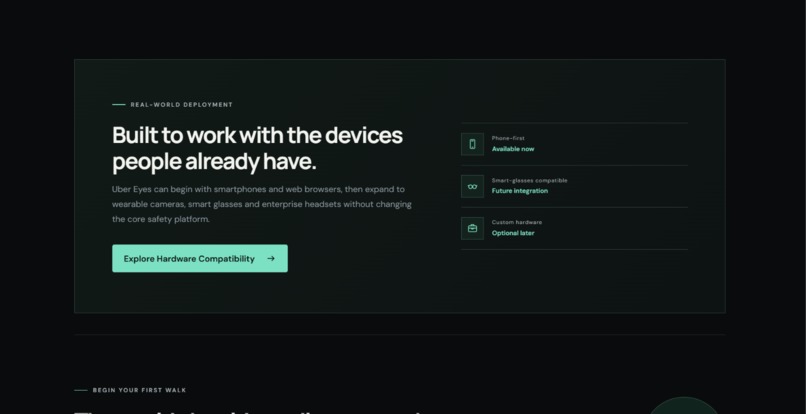Click the 'Built to work with the devices' heading

tap(258, 148)
